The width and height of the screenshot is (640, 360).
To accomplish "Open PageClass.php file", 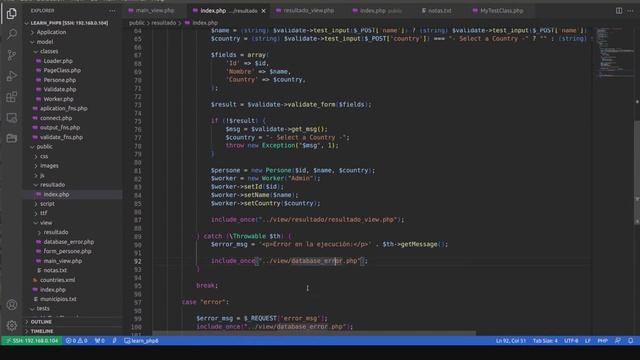I will point(62,70).
